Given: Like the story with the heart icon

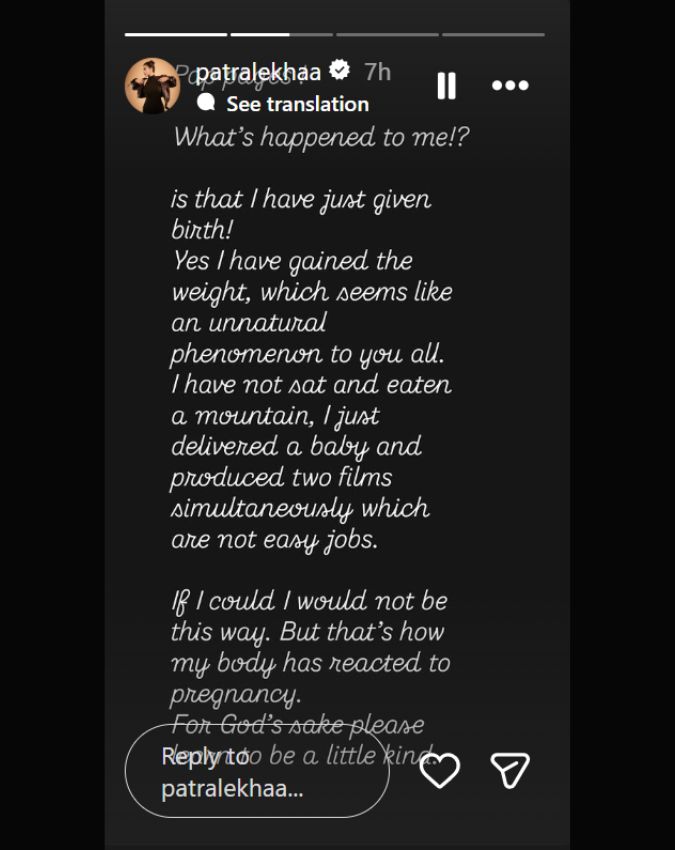Looking at the screenshot, I should pos(439,770).
